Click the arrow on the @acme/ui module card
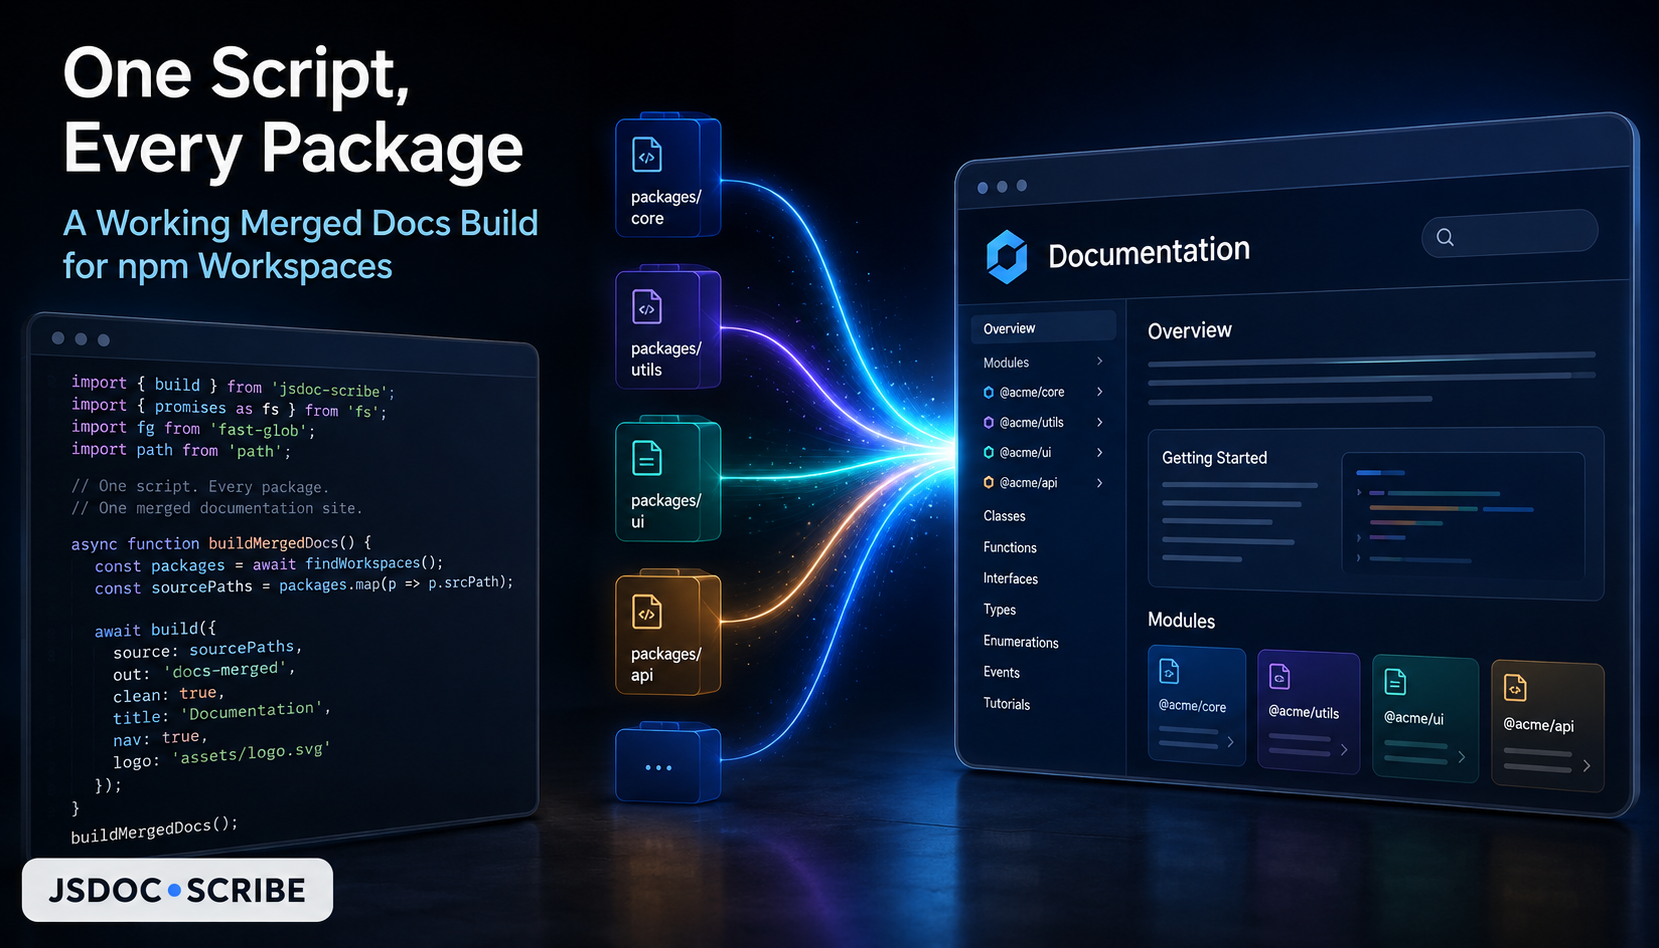1659x948 pixels. pyautogui.click(x=1462, y=757)
